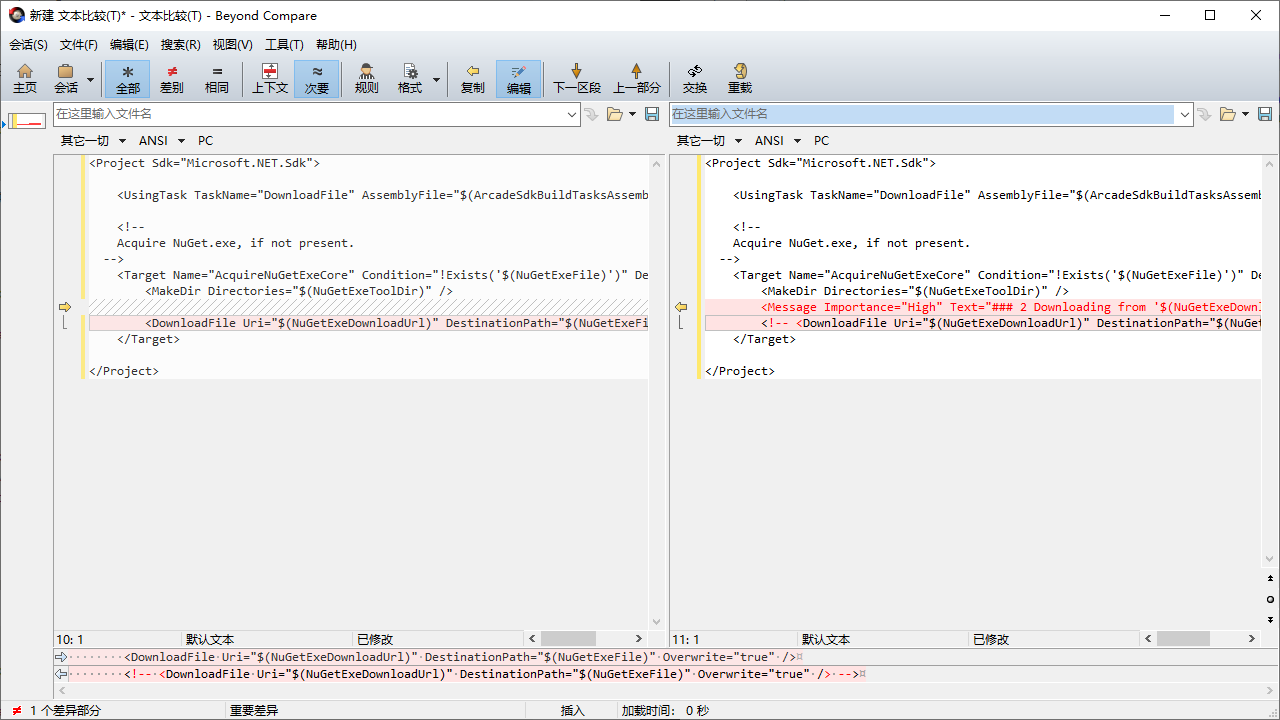Go to 上一部分 (Previous Part)
Viewport: 1280px width, 720px height.
coord(635,79)
